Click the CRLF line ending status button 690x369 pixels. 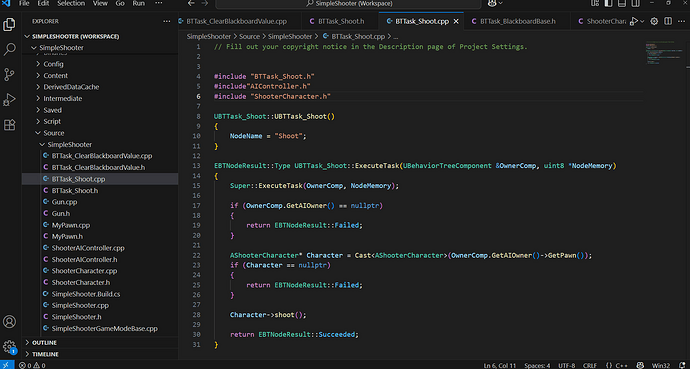(x=590, y=365)
